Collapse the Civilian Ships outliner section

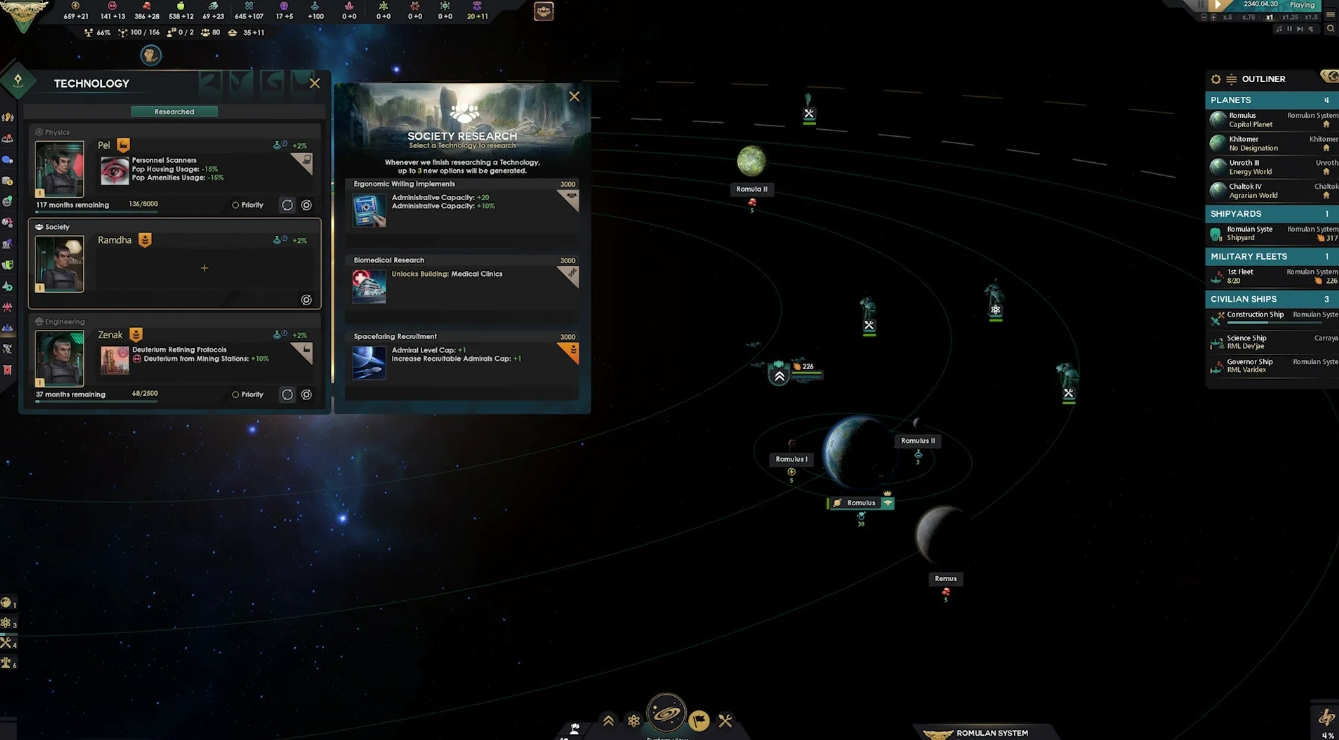tap(1270, 299)
